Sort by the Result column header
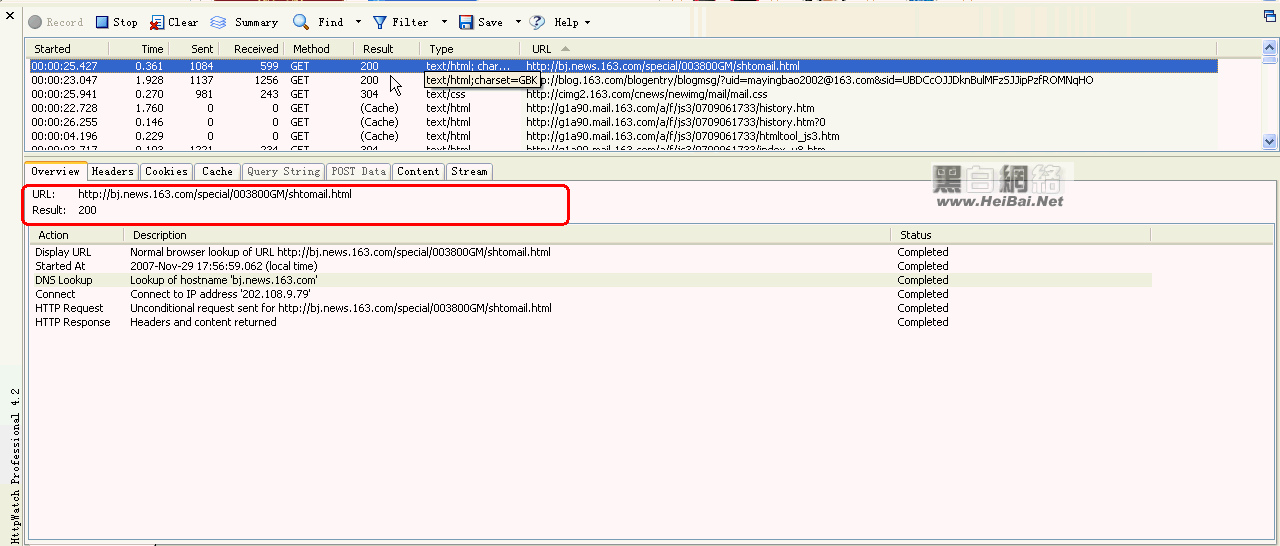1280x546 pixels. pyautogui.click(x=388, y=49)
